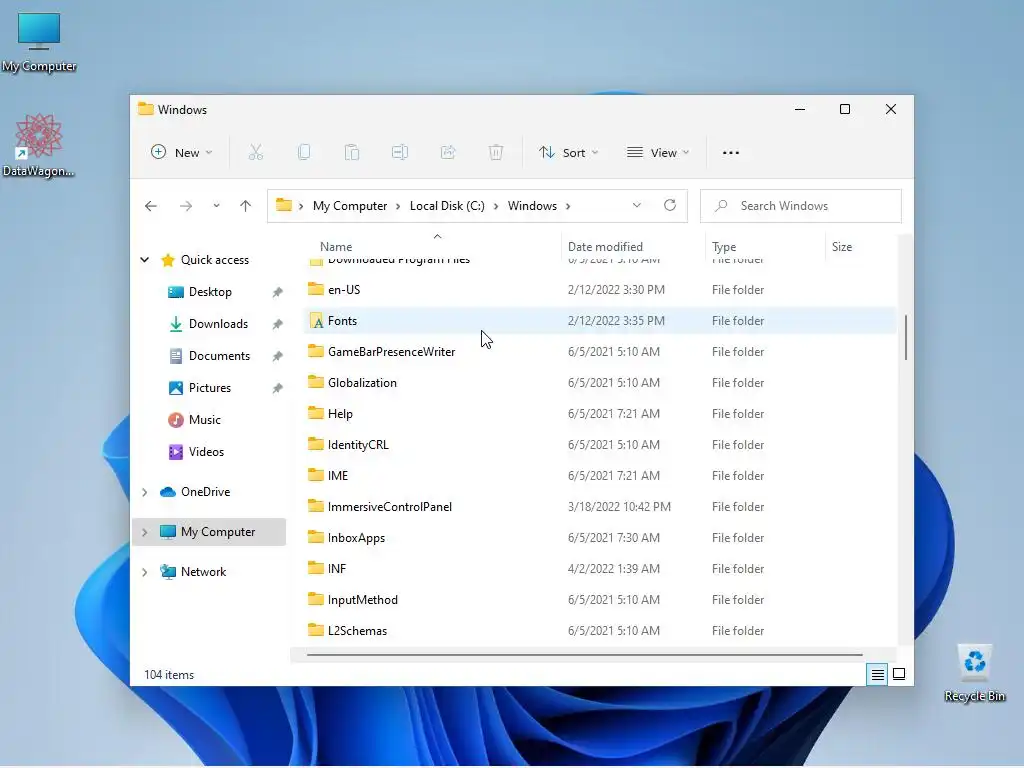The height and width of the screenshot is (768, 1024).
Task: Select the InboxApps folder
Action: pyautogui.click(x=600, y=538)
